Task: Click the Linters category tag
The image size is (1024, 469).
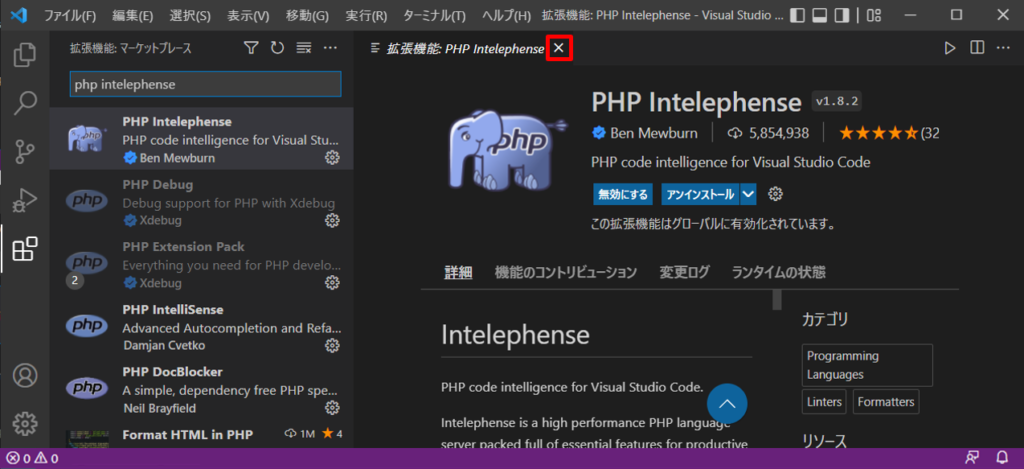Action: [x=825, y=402]
